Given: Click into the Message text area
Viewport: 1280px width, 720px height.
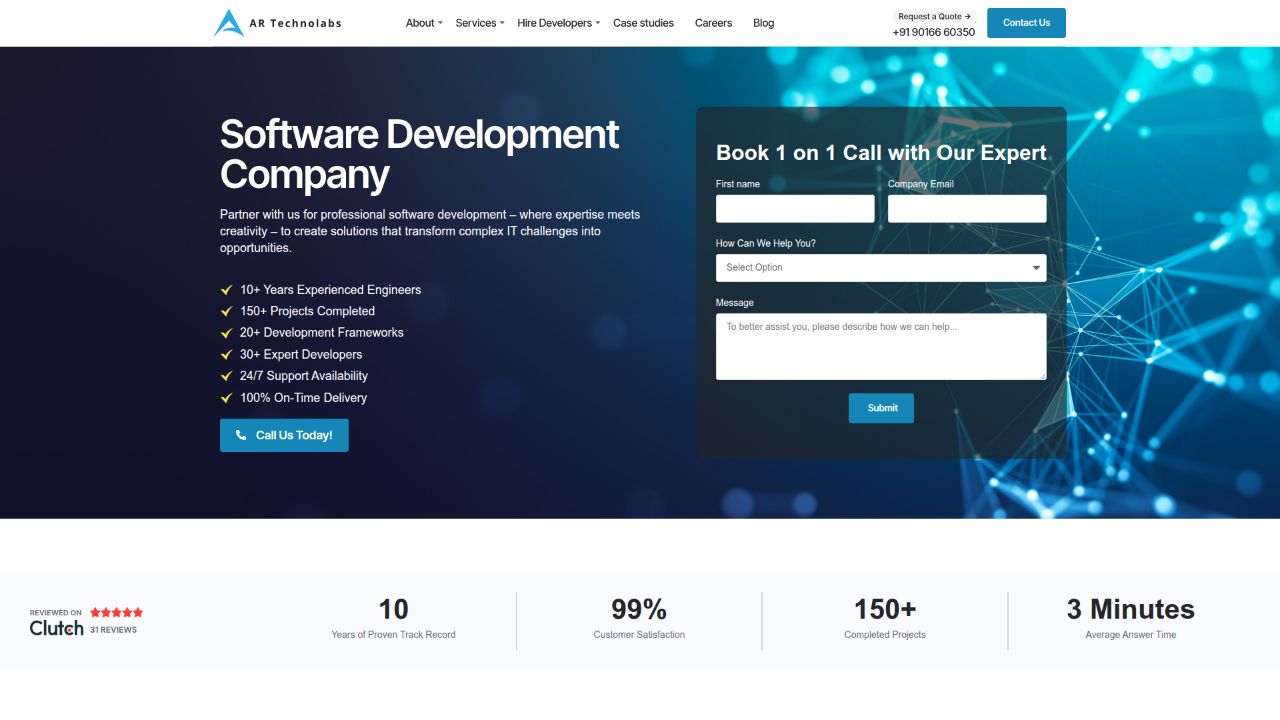Looking at the screenshot, I should click(x=880, y=347).
